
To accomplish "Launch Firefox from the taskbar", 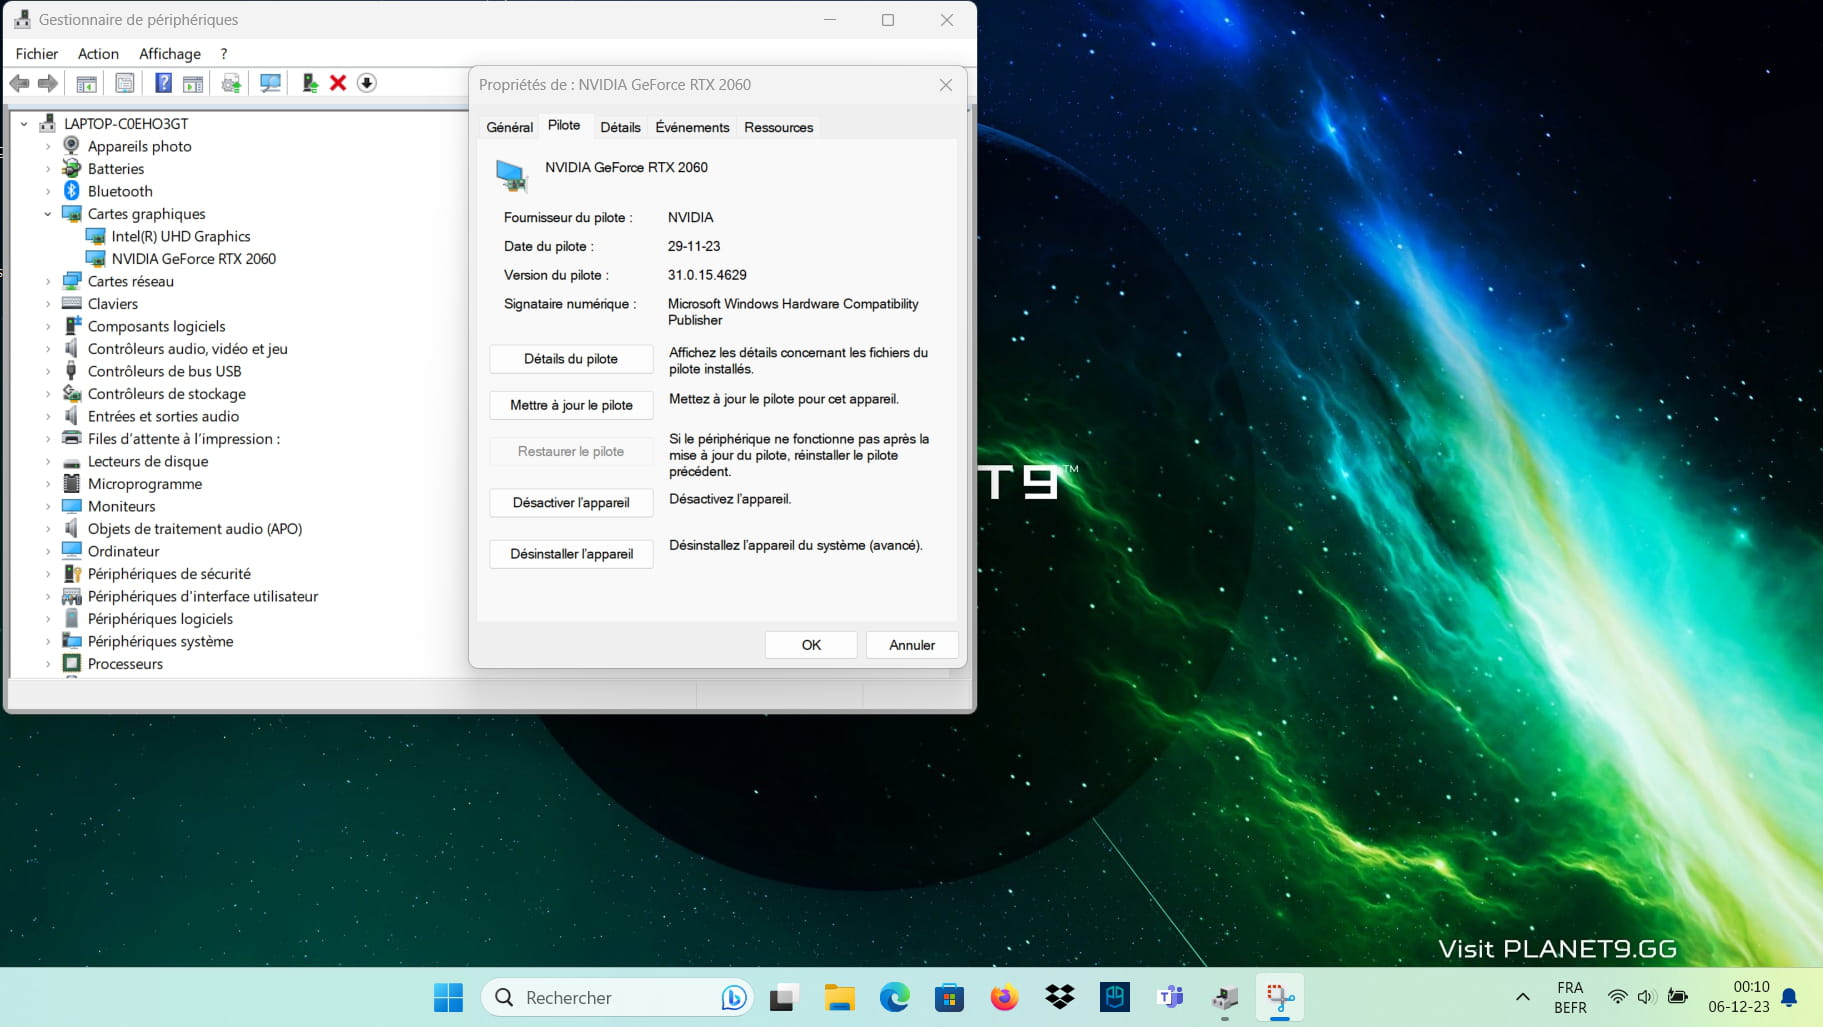I will point(1004,997).
